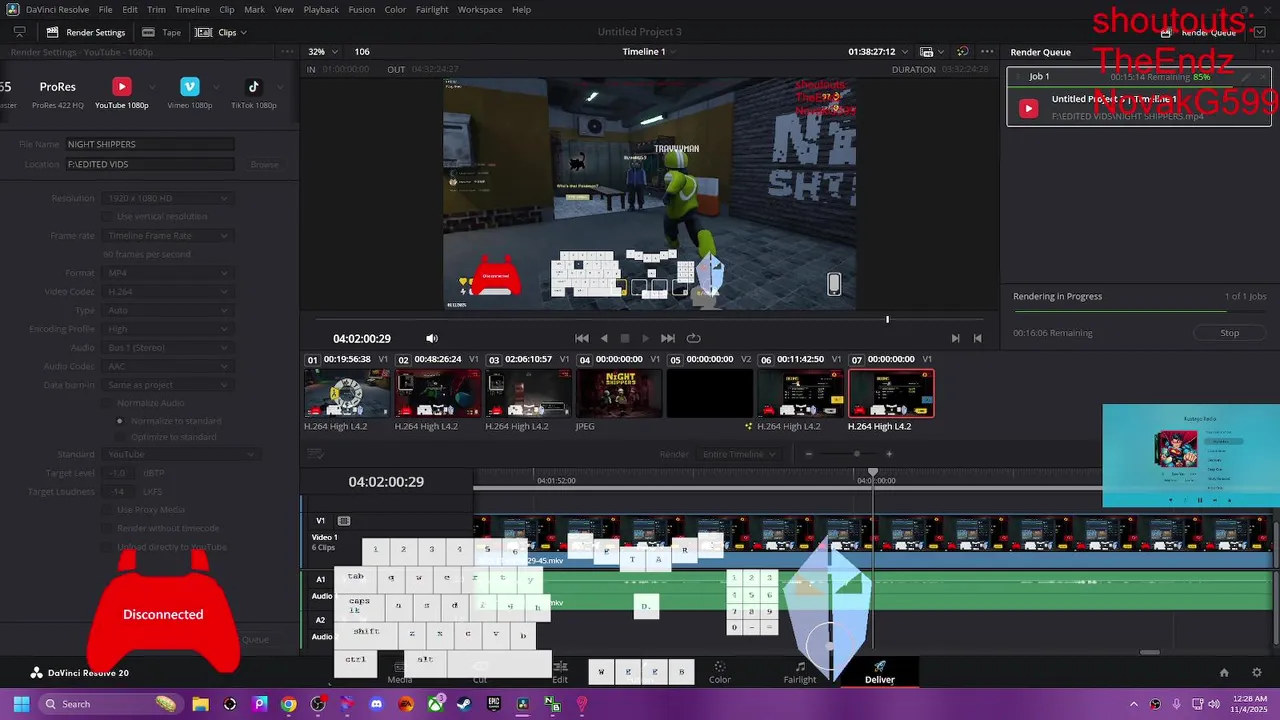This screenshot has width=1280, height=720.
Task: Select Optimize to standard radio button
Action: pyautogui.click(x=122, y=437)
